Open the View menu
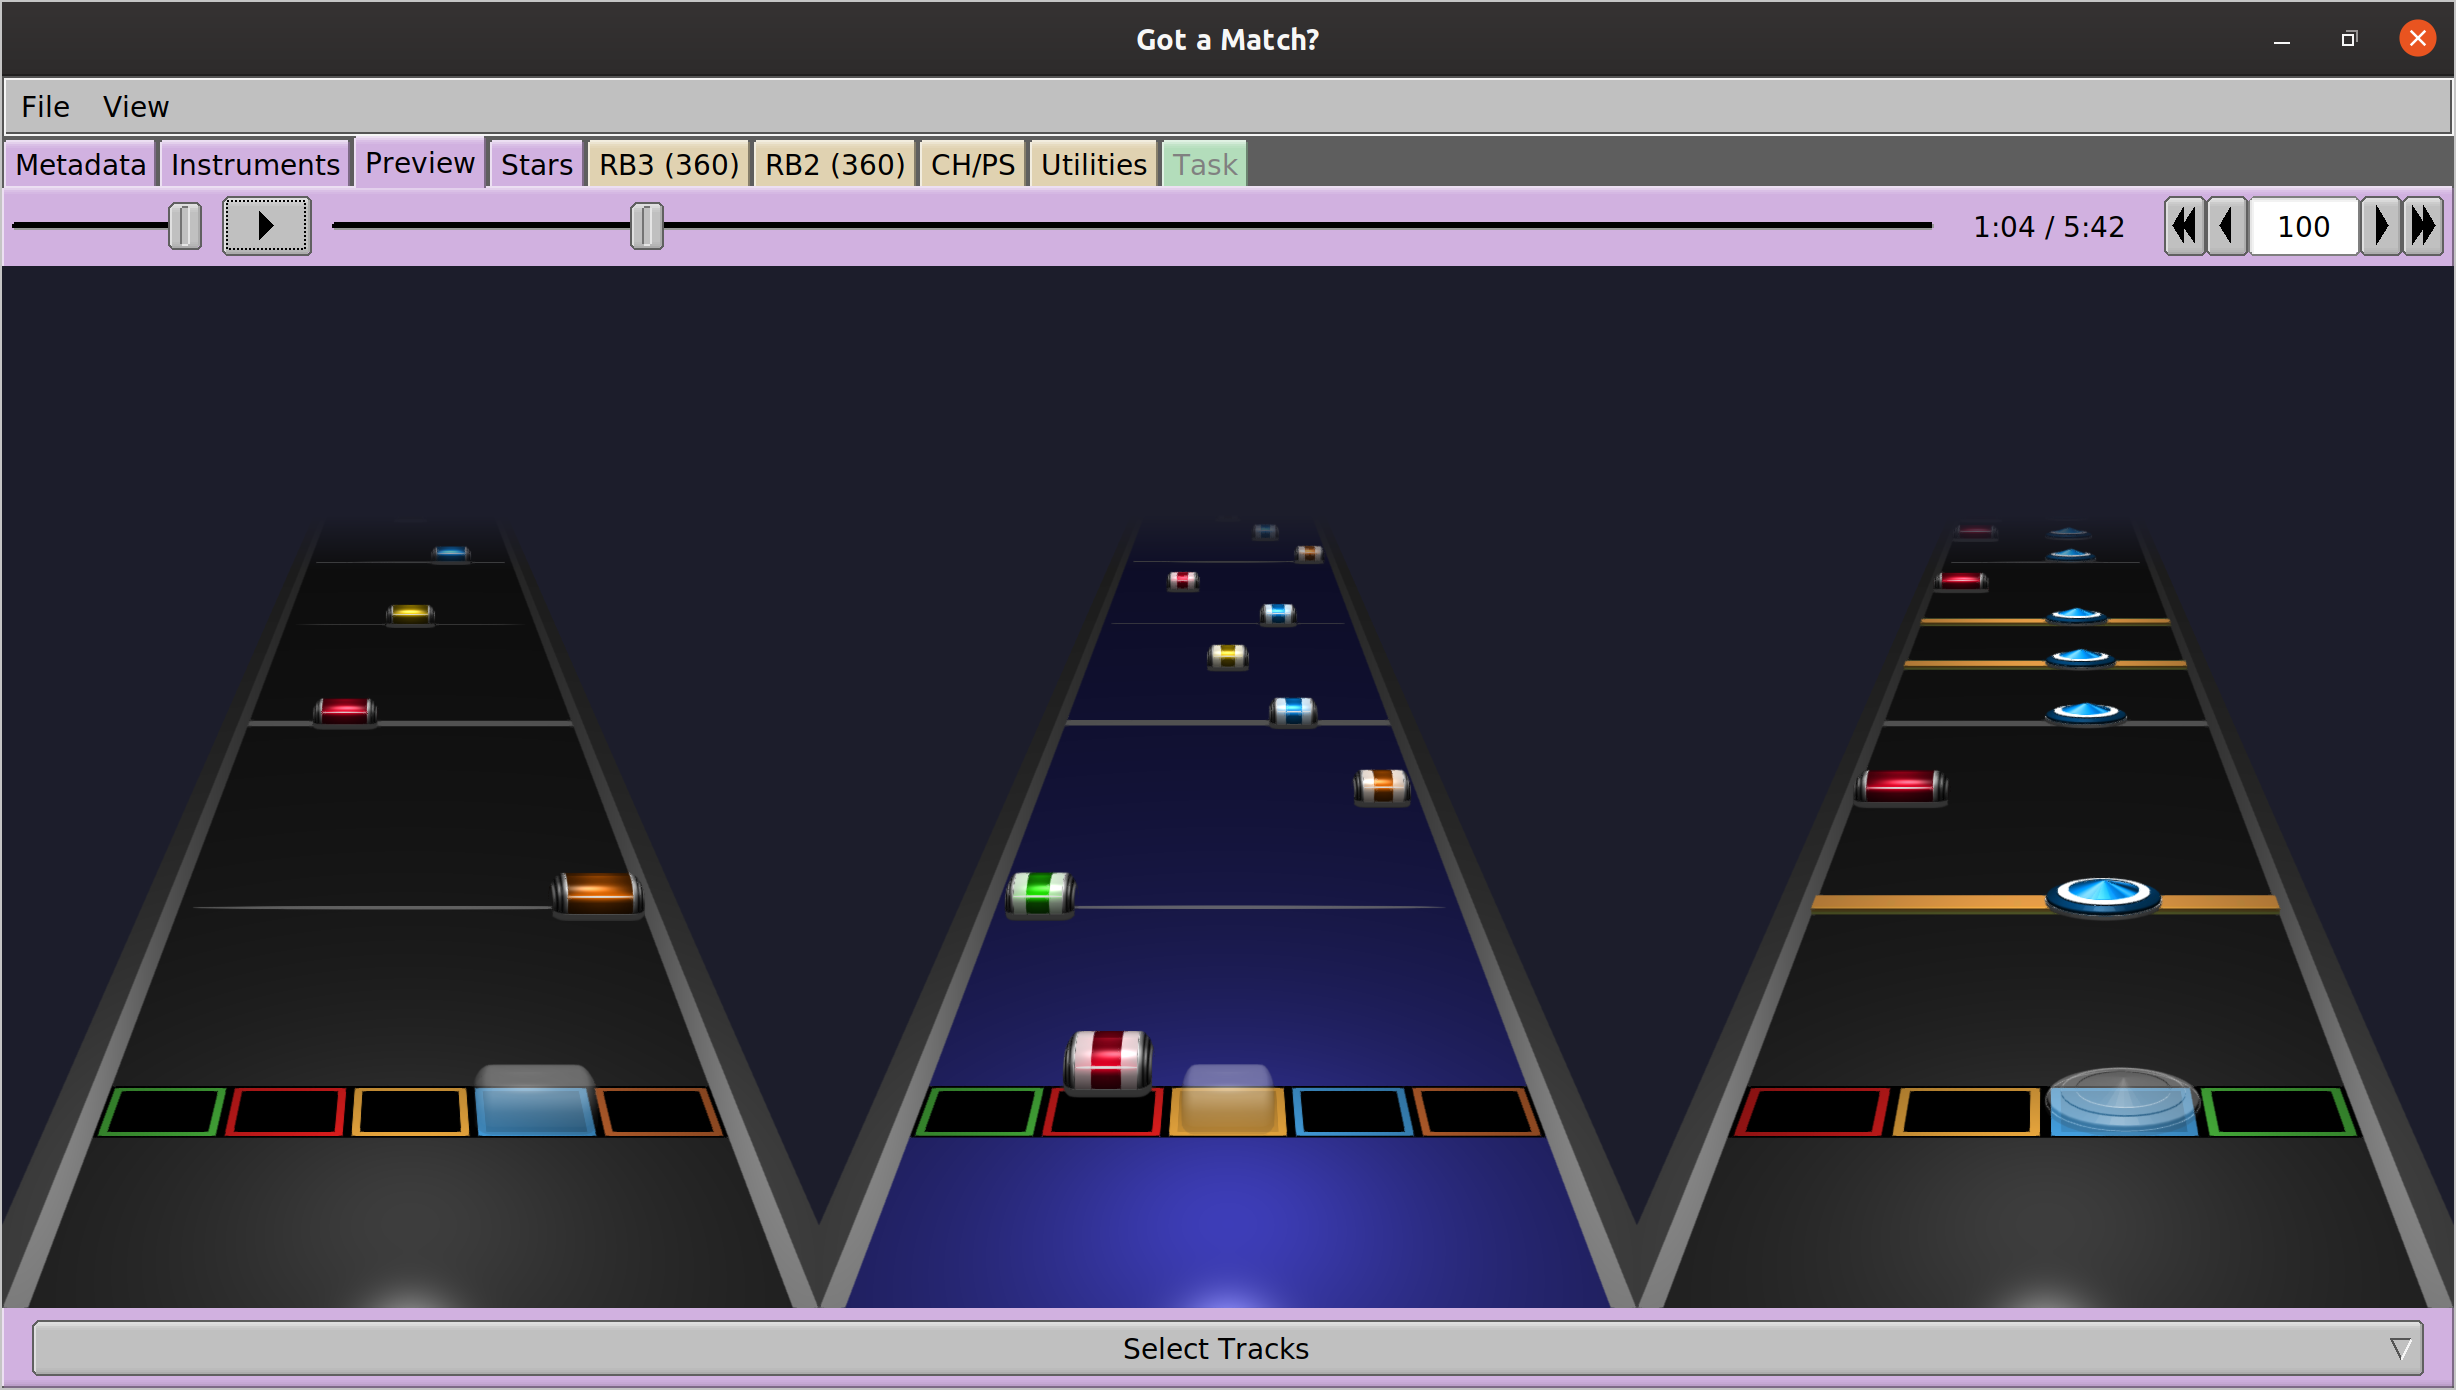This screenshot has width=2456, height=1390. coord(135,106)
